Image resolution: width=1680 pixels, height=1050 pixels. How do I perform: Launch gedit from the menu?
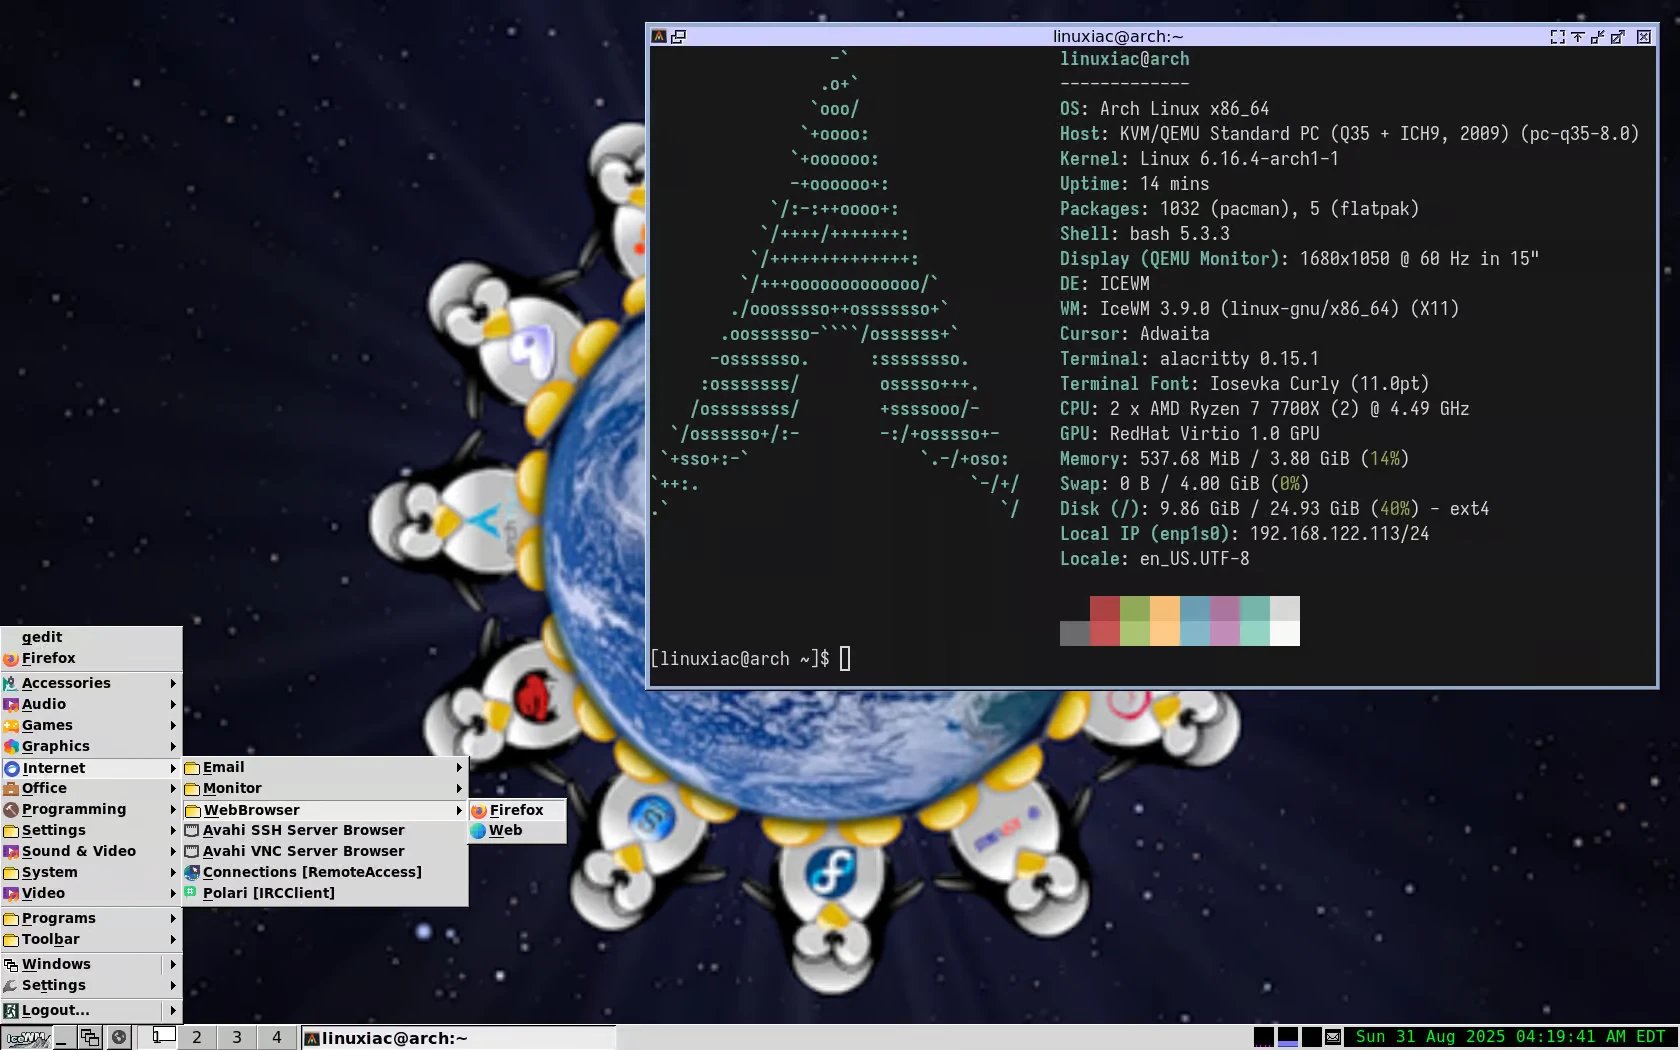[x=40, y=637]
